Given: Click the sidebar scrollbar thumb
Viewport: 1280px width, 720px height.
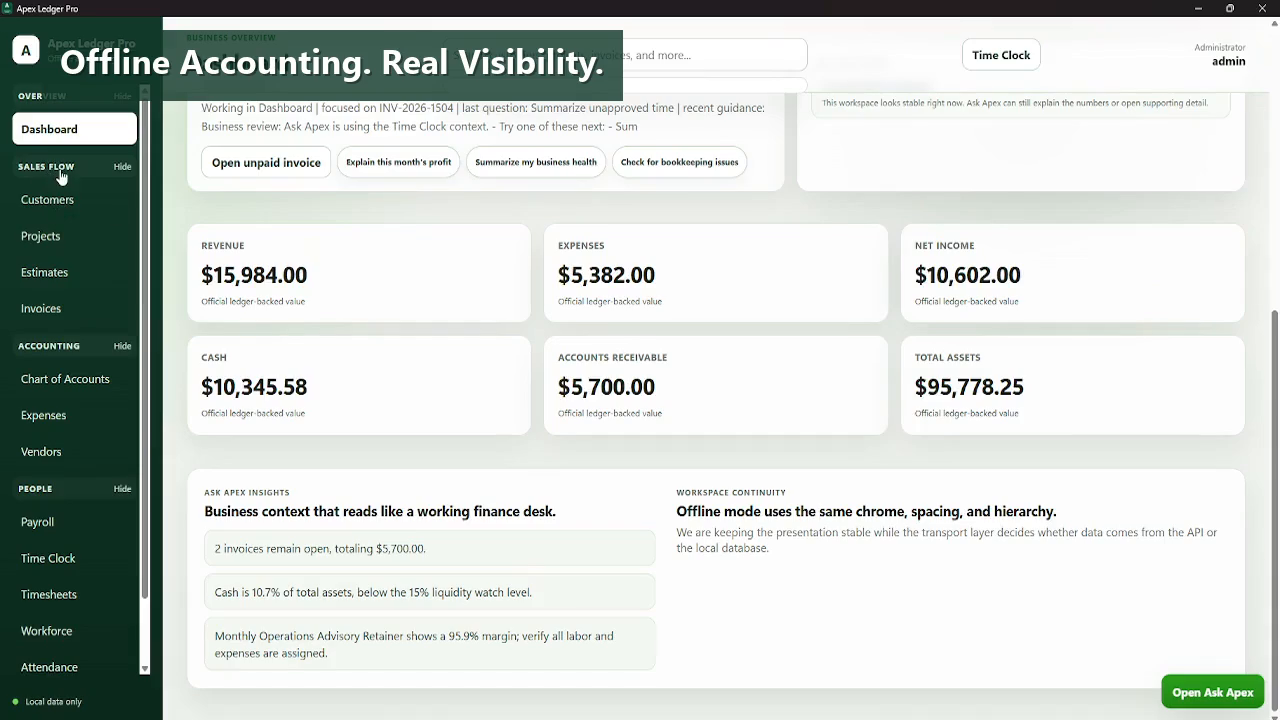Looking at the screenshot, I should coord(144,350).
